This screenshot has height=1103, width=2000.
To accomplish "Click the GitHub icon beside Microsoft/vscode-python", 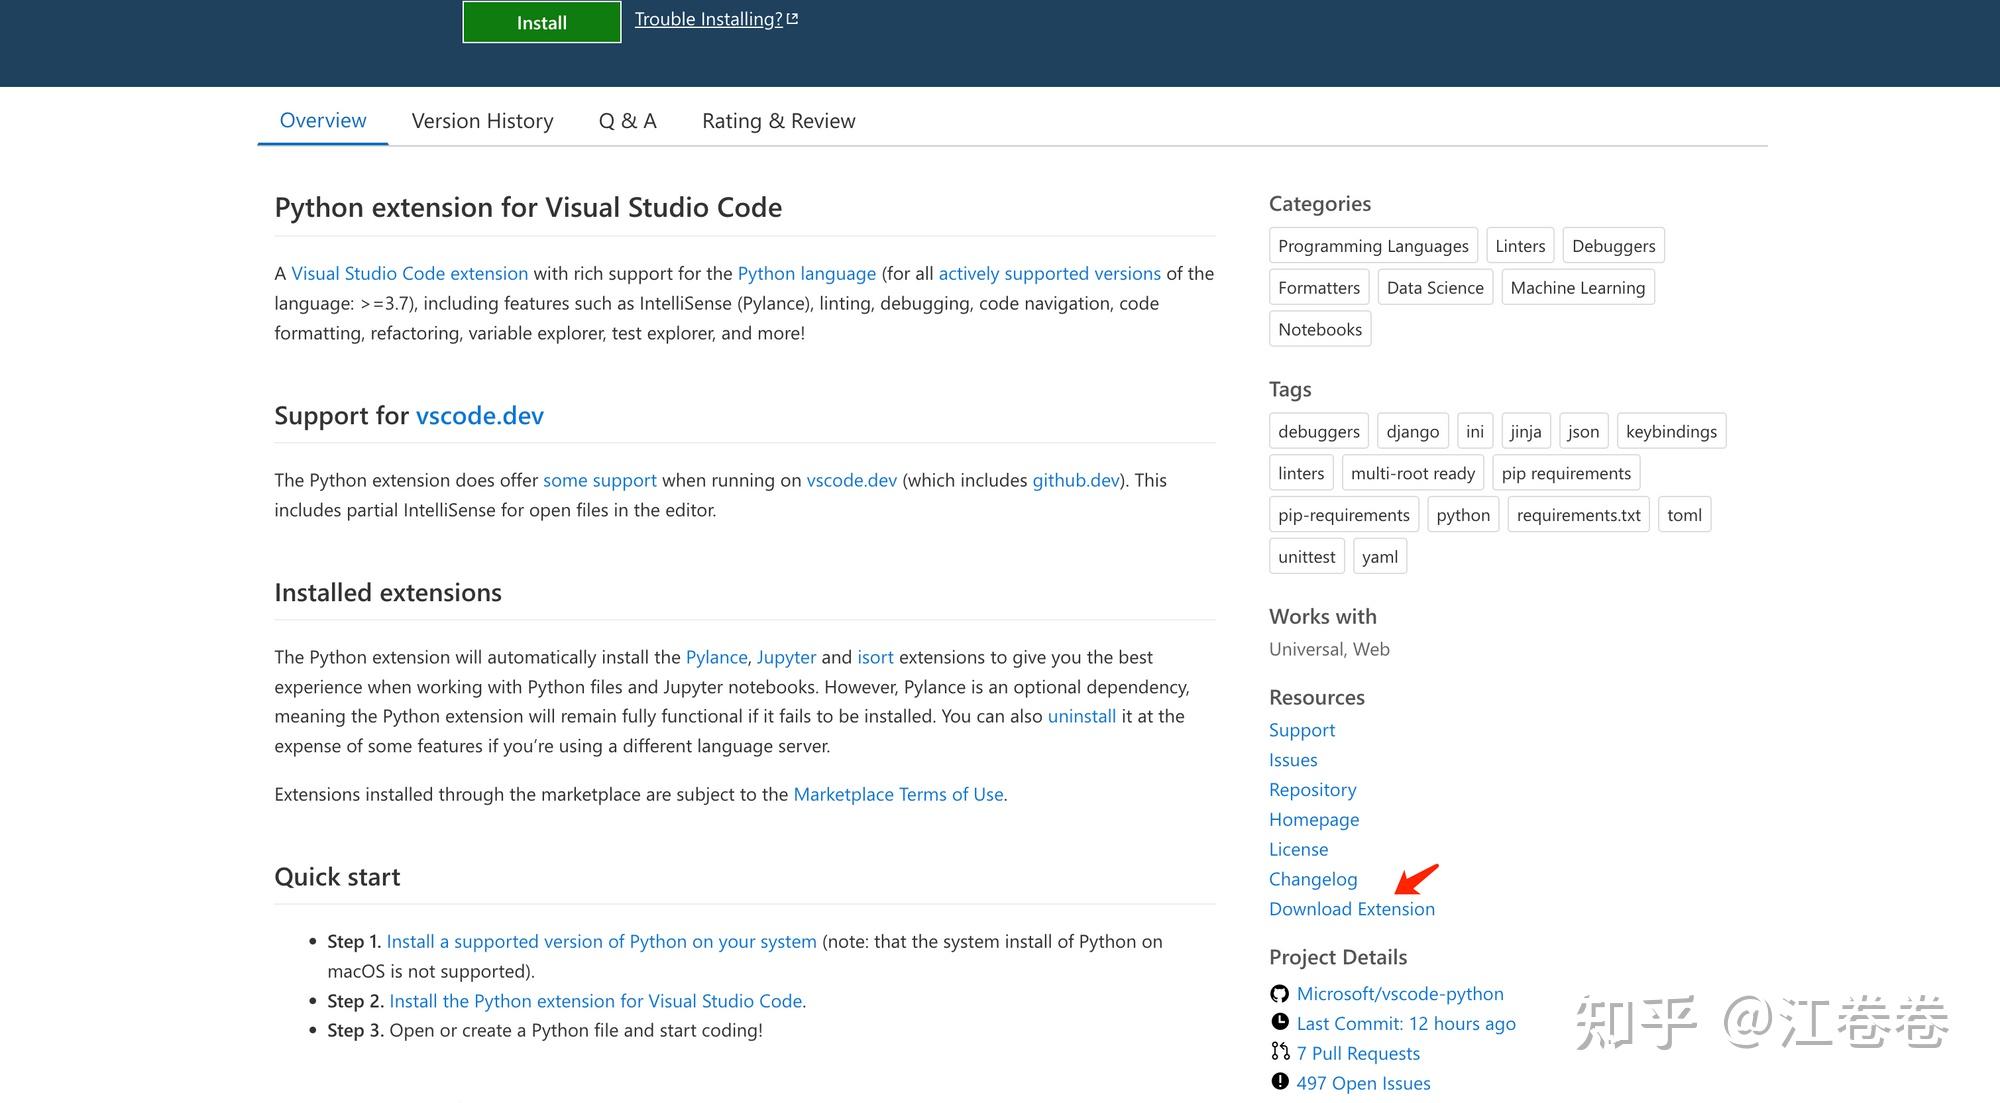I will (1278, 993).
